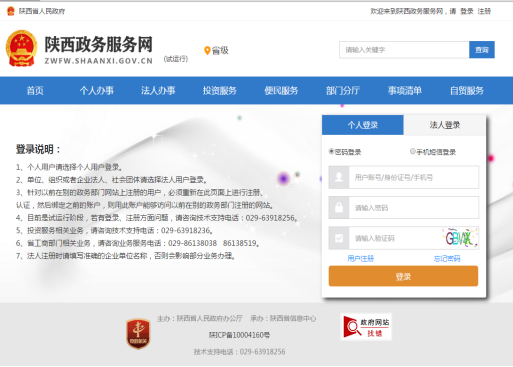Open the 便民服务 navigation item
Screen dimensions: 513x367
pos(281,91)
